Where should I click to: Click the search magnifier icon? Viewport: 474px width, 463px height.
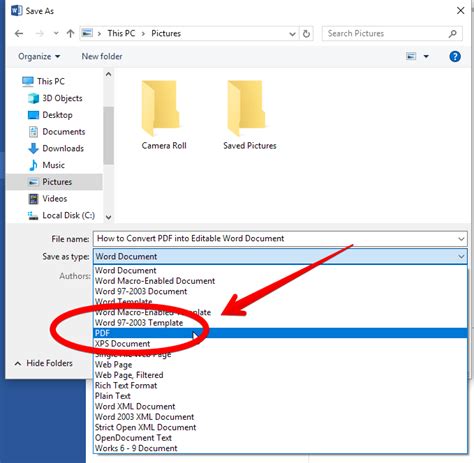click(x=452, y=33)
